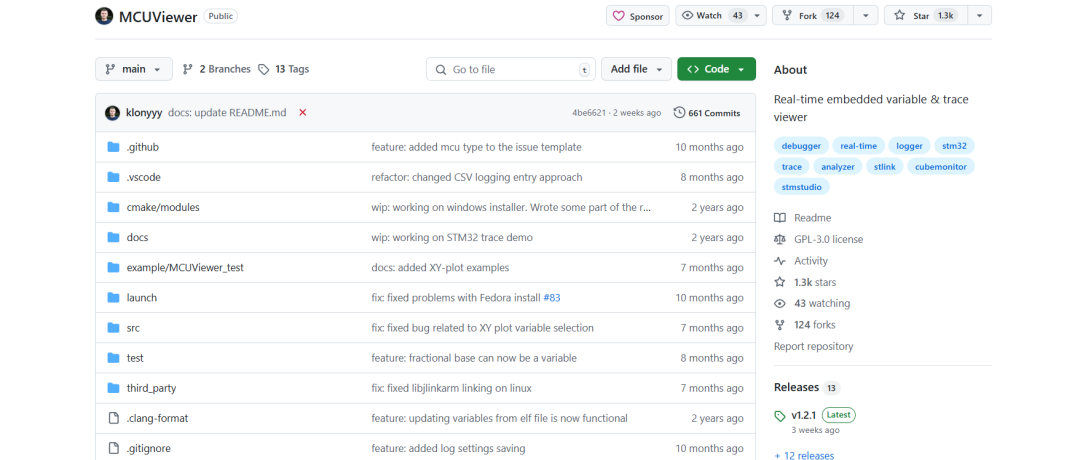Select the stm32 topic tag

coord(954,145)
